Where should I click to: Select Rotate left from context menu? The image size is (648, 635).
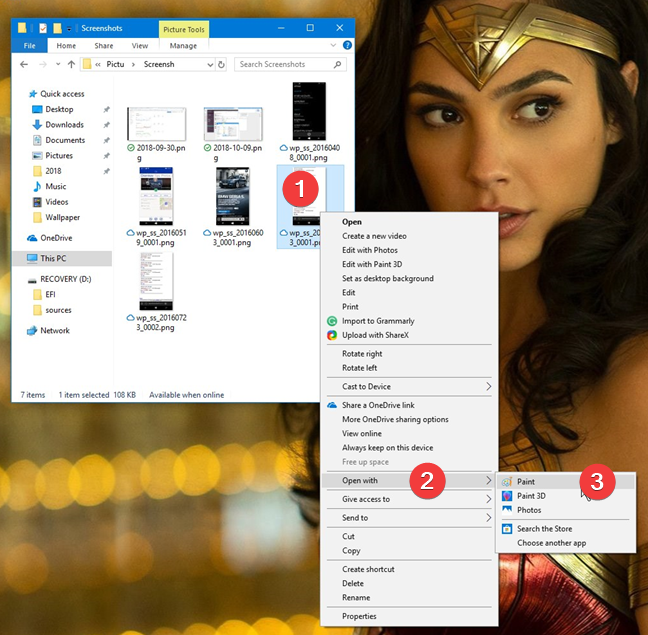[360, 368]
